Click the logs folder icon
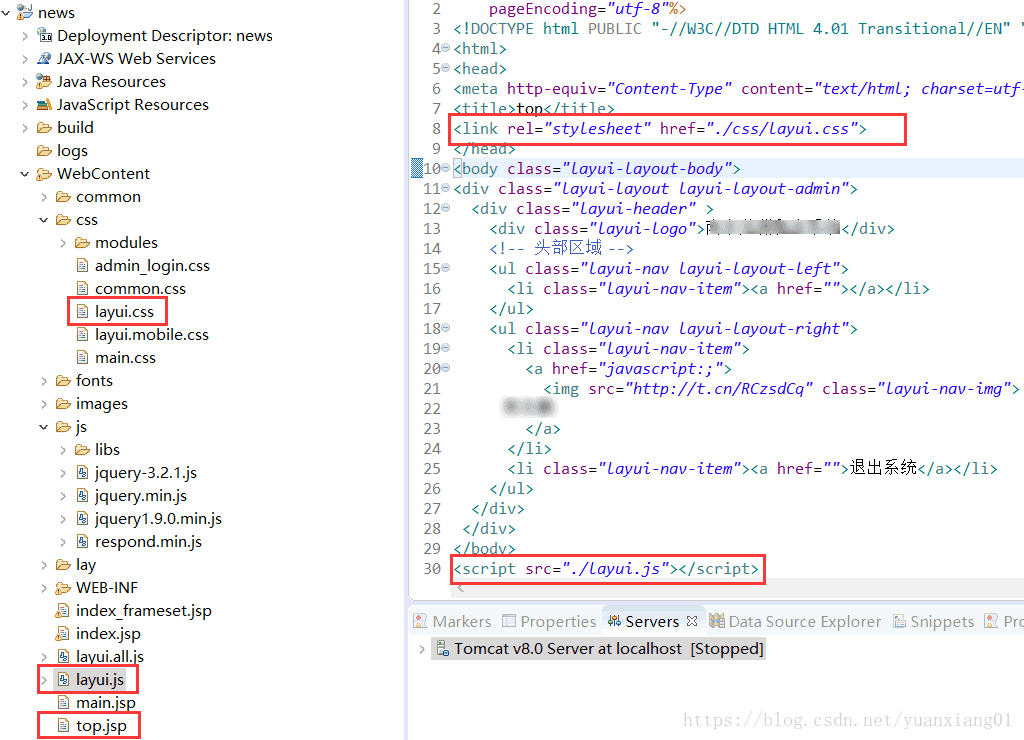 (44, 151)
